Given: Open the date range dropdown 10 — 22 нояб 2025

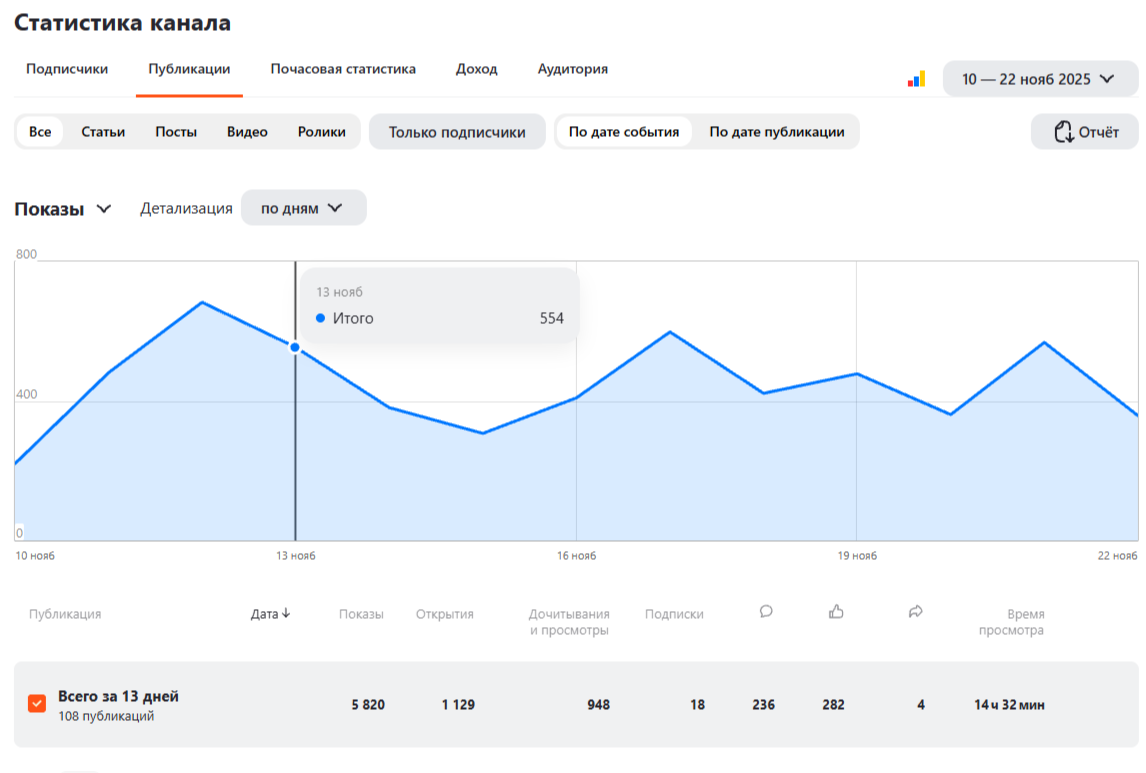Looking at the screenshot, I should pyautogui.click(x=1040, y=79).
